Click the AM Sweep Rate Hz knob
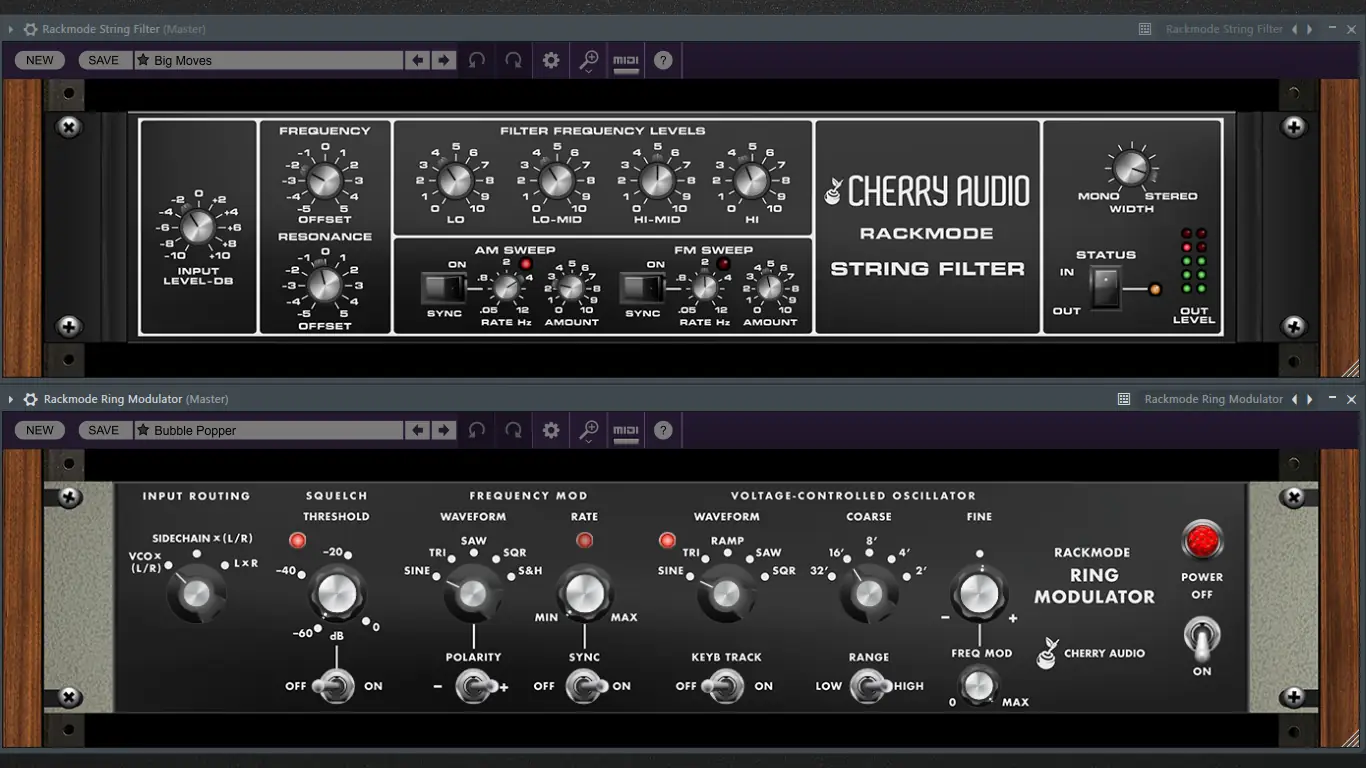Screen dimensions: 1366x768 (507, 288)
